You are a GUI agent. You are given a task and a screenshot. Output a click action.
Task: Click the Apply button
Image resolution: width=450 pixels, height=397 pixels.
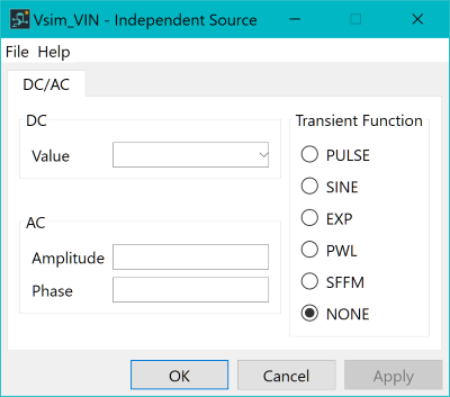tap(393, 375)
